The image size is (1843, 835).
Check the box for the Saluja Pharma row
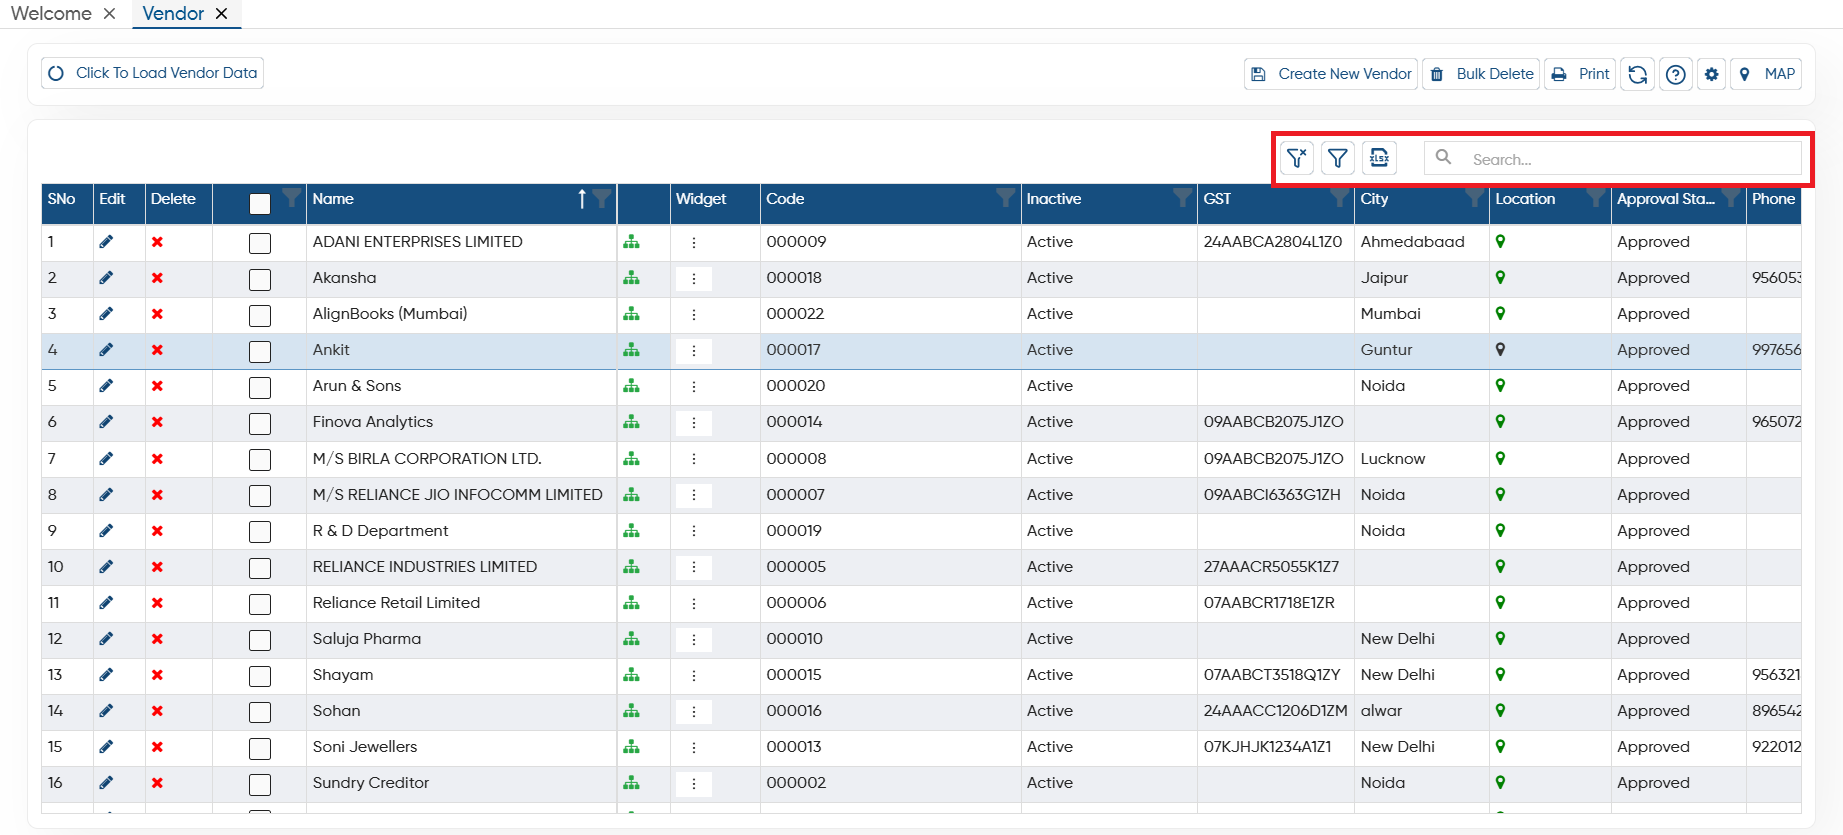tap(260, 640)
